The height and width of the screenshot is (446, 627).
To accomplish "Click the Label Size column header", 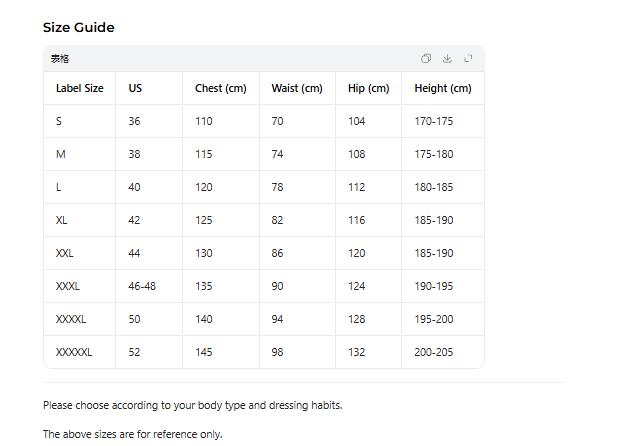I will point(80,88).
